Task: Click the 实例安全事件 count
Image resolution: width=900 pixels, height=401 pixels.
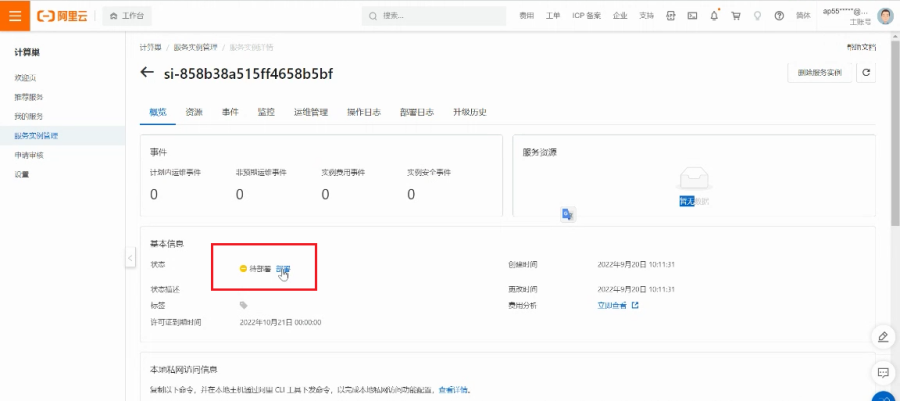Action: point(411,194)
